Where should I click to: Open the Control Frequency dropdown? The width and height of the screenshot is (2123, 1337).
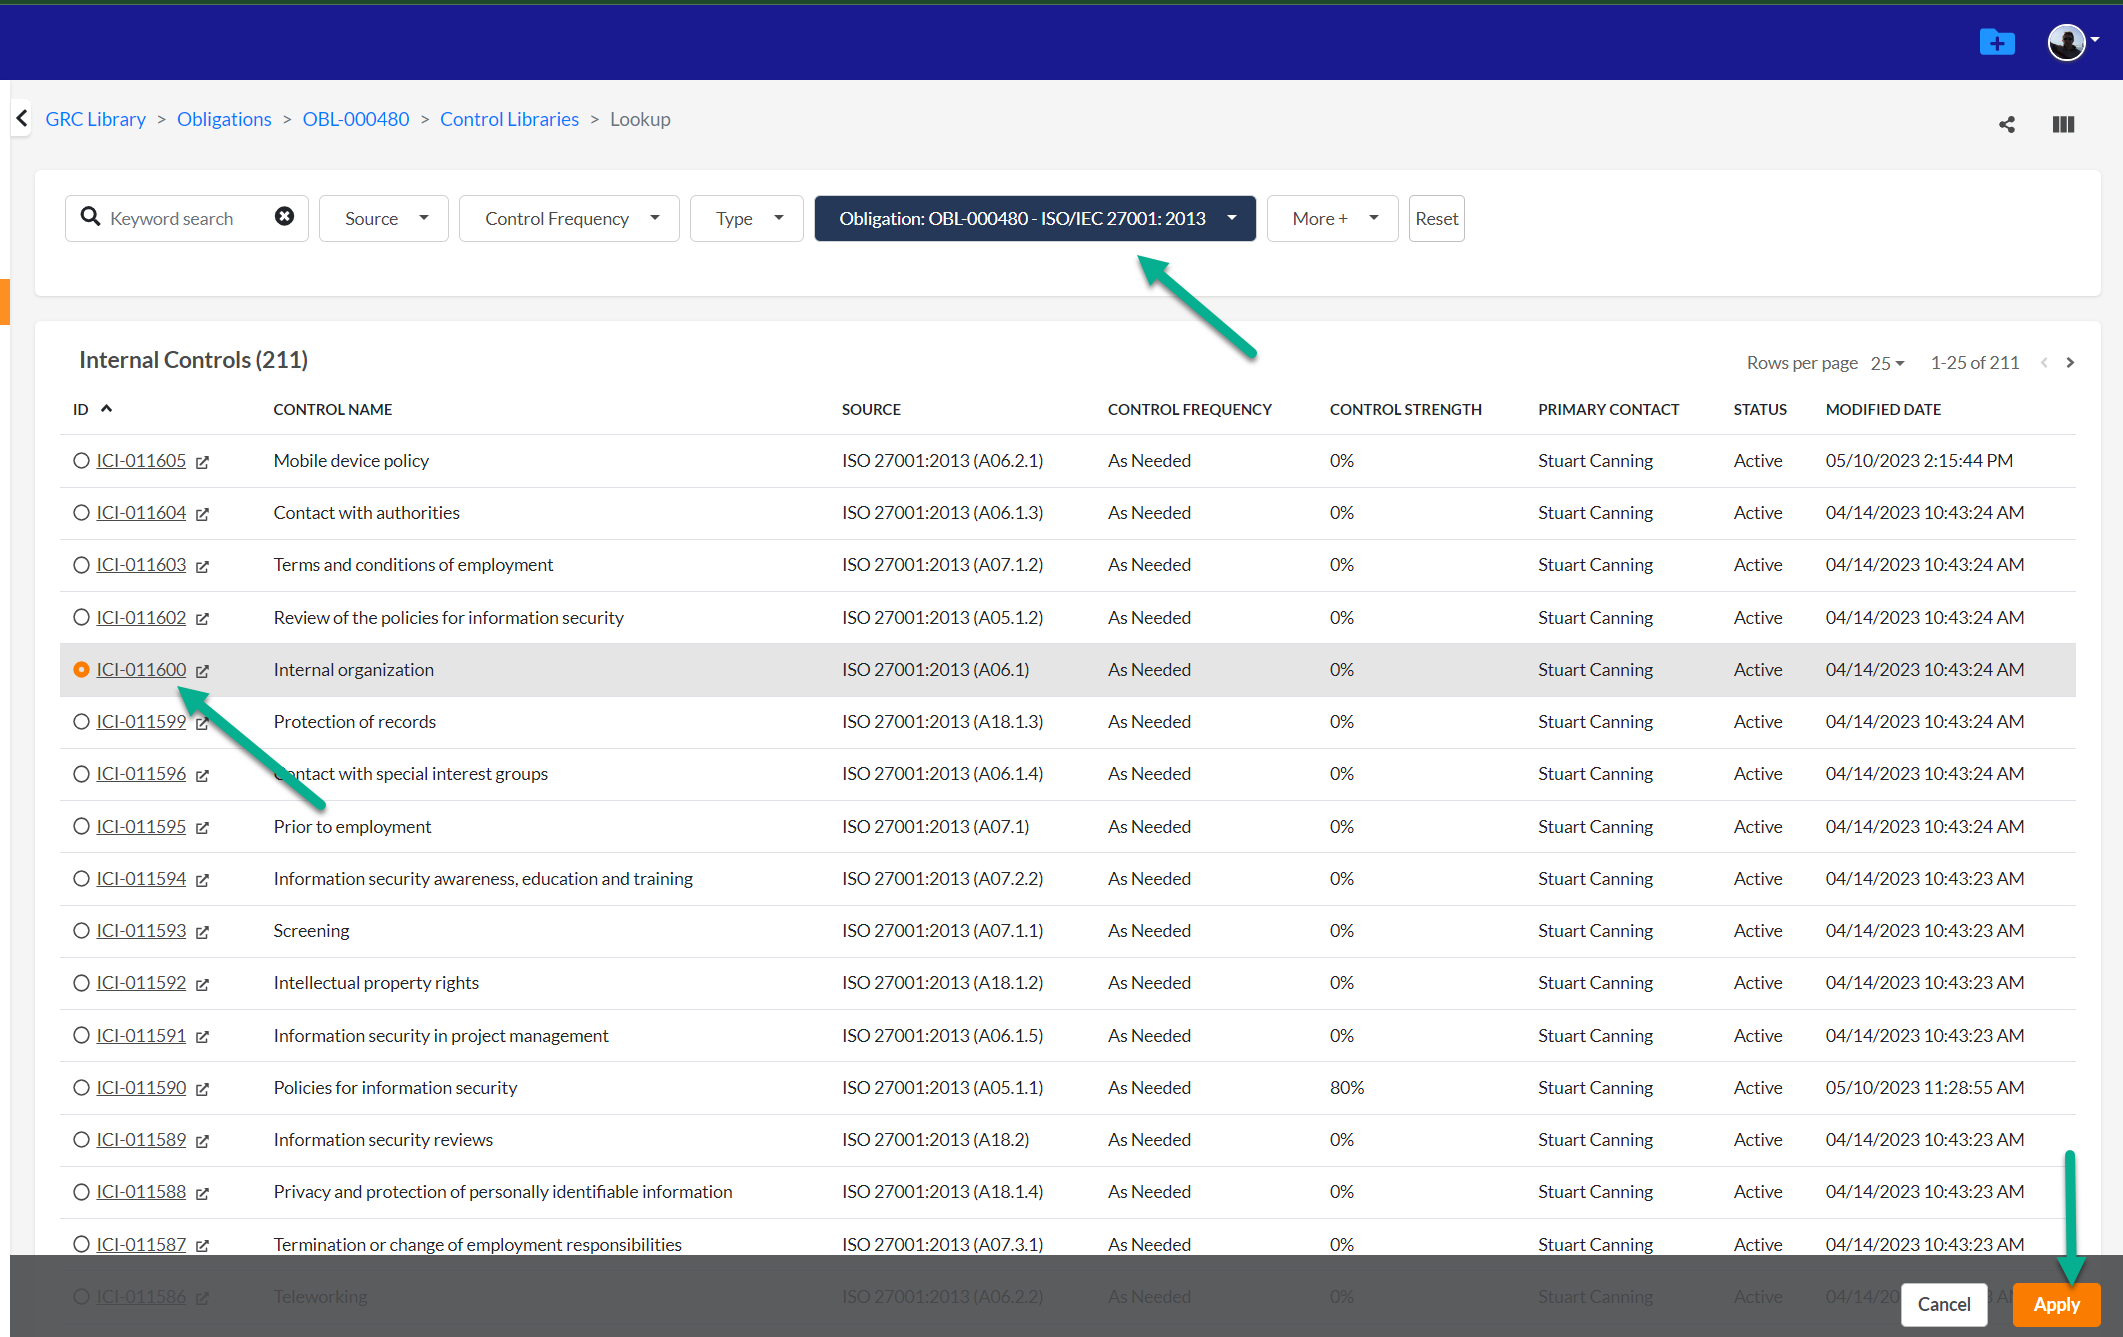pyautogui.click(x=569, y=219)
